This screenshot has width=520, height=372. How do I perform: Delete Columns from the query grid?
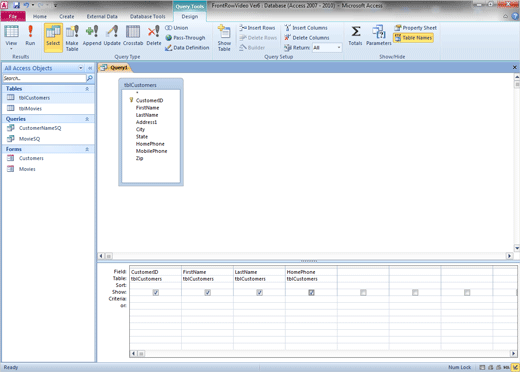coord(307,38)
